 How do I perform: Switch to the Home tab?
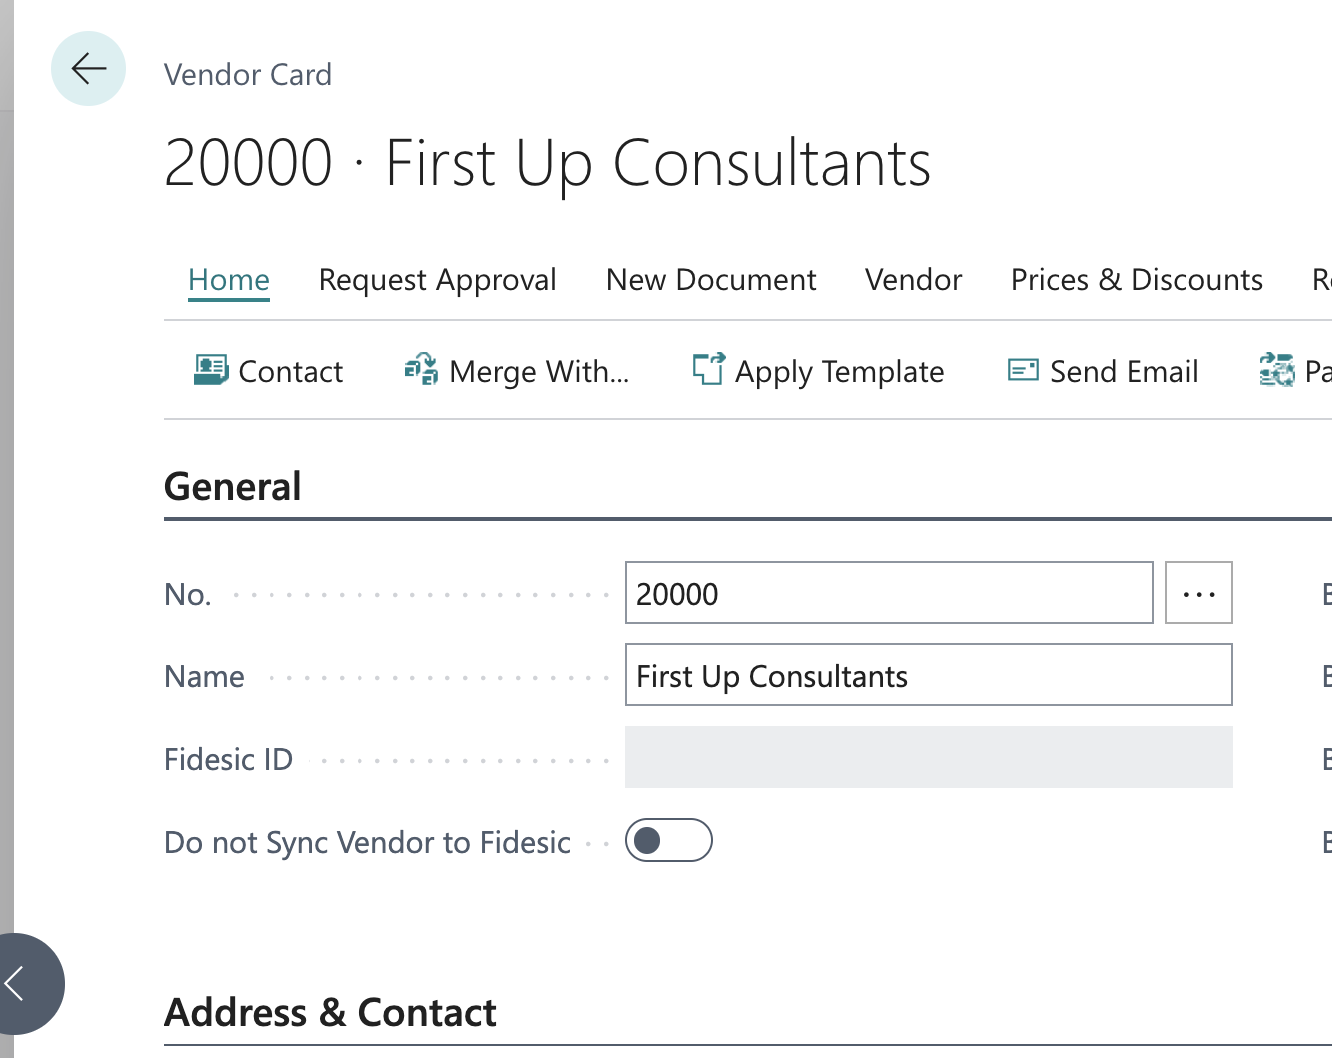[229, 280]
